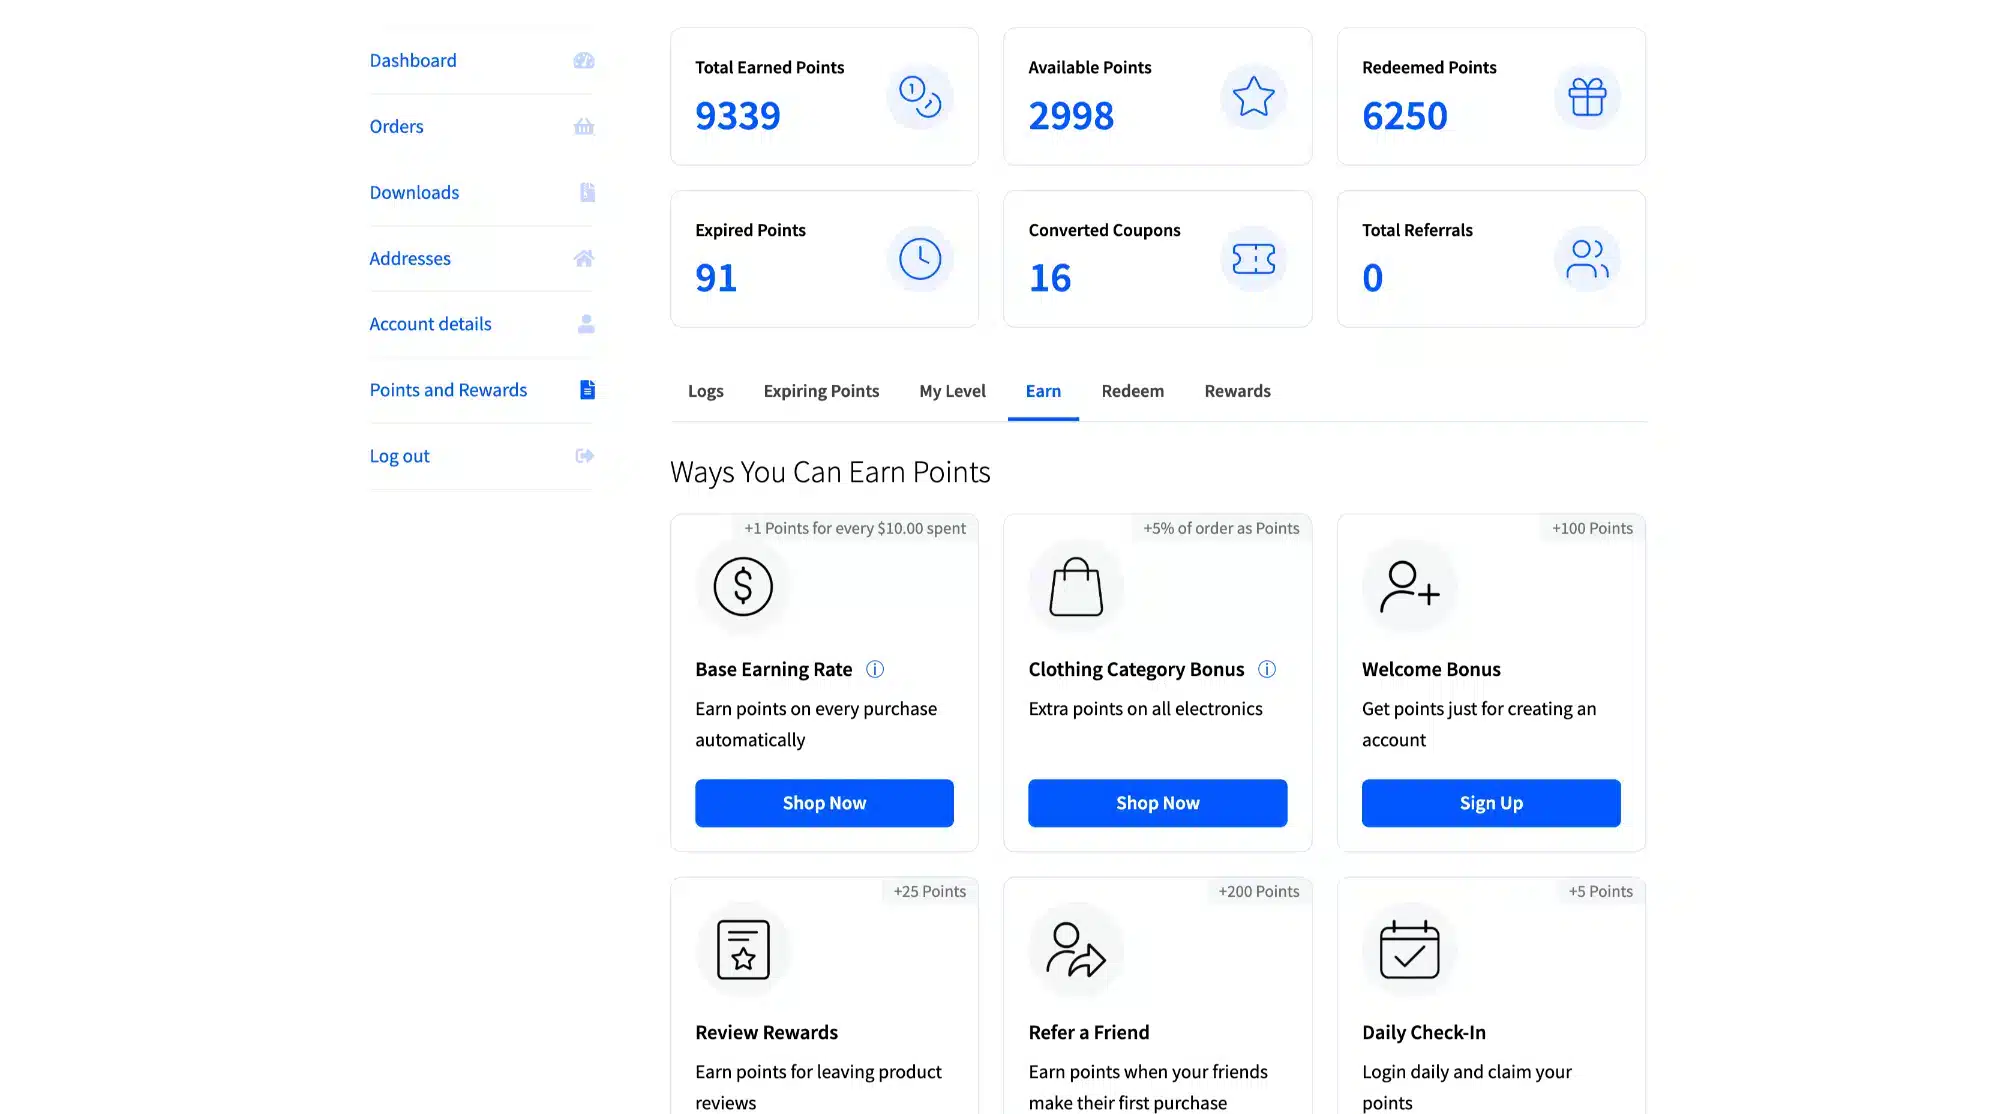Click the 2998 available points value
Viewport: 2016px width, 1114px height.
pyautogui.click(x=1071, y=116)
